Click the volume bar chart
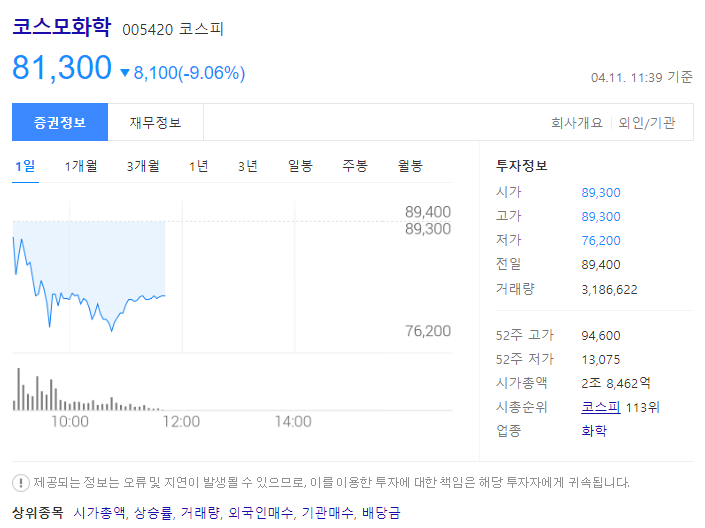This screenshot has height=528, width=705. (x=88, y=389)
